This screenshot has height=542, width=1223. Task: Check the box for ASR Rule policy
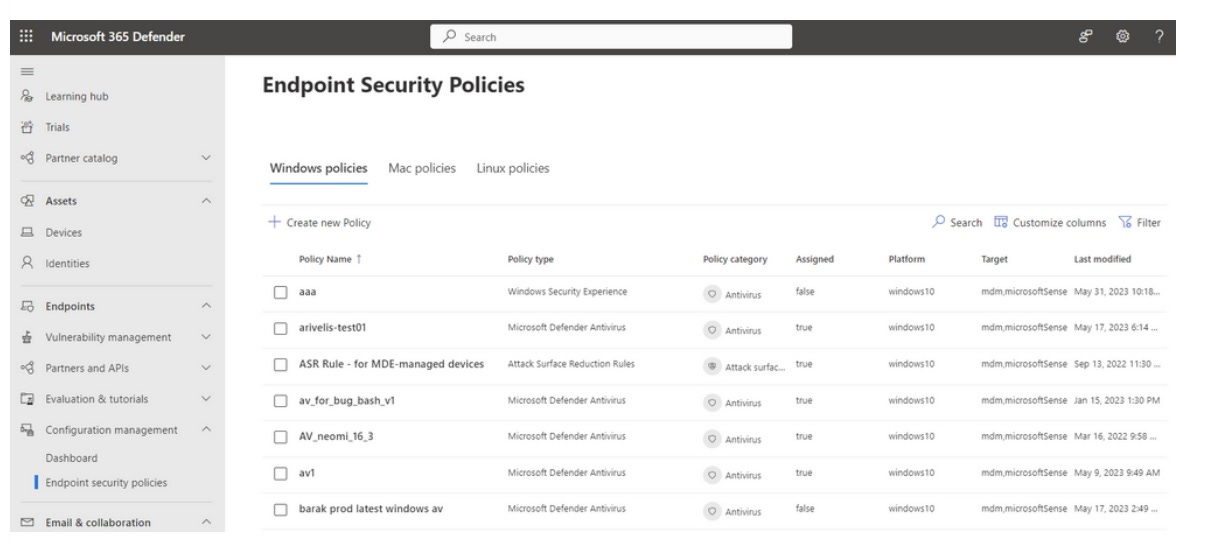click(x=281, y=364)
